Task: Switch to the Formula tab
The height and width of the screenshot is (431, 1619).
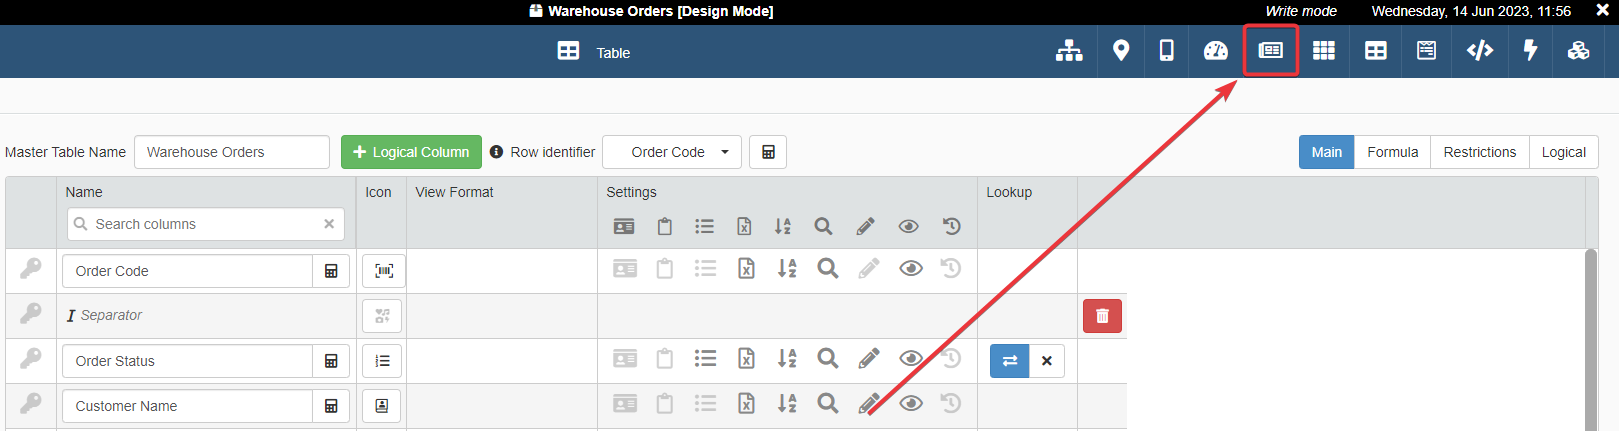Action: tap(1392, 152)
